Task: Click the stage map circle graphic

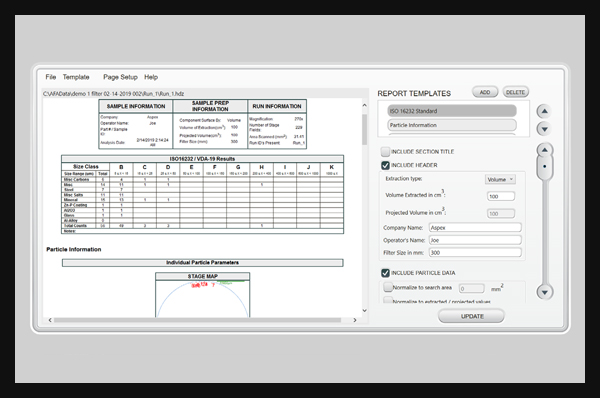Action: (x=202, y=300)
